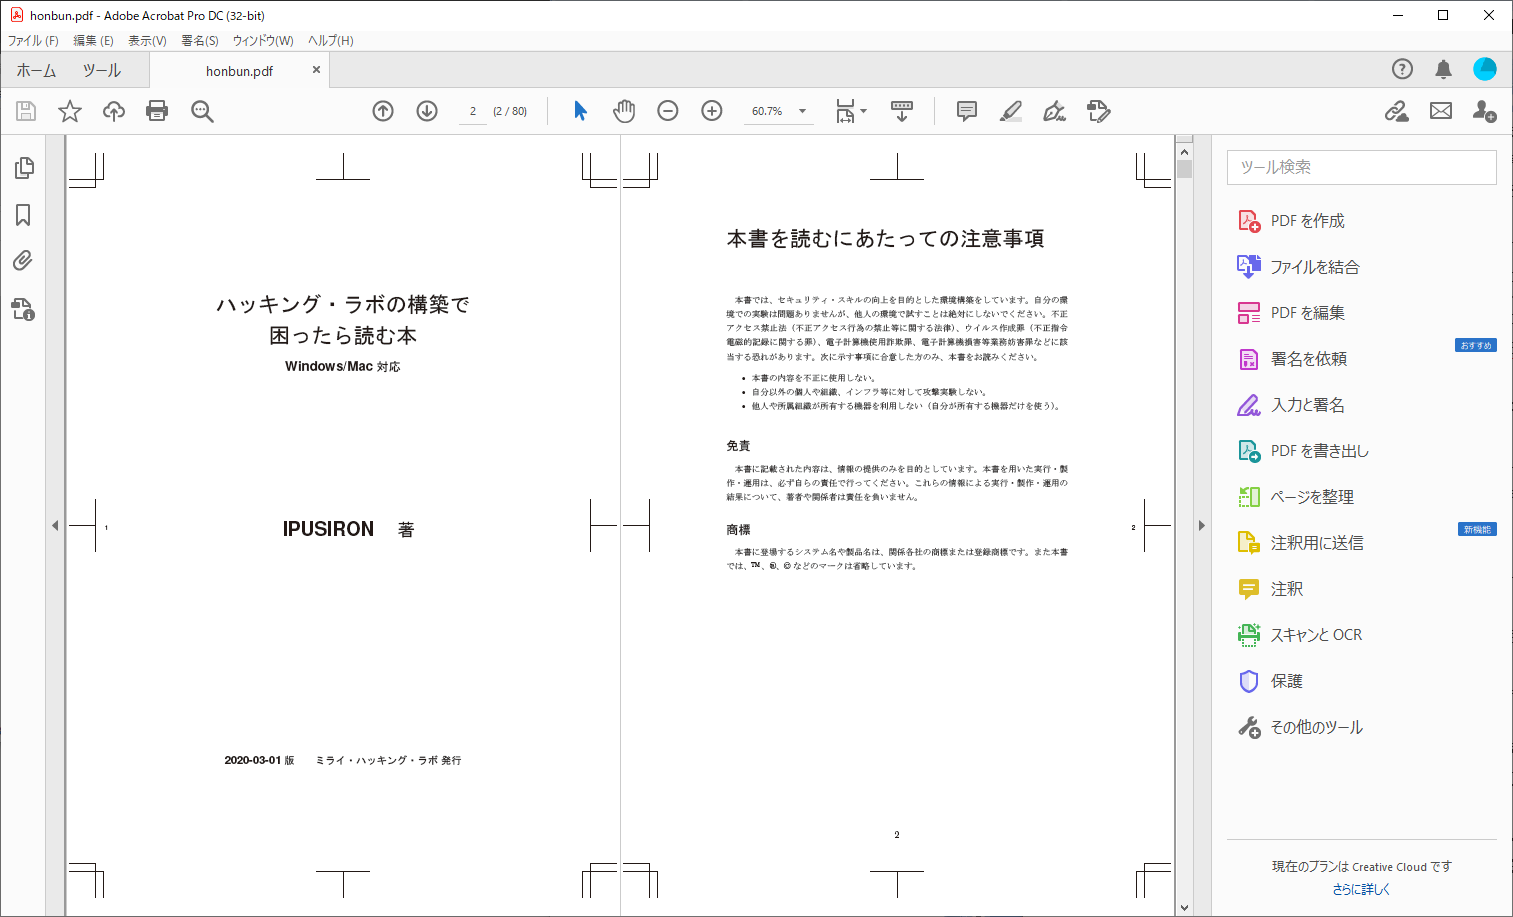The width and height of the screenshot is (1513, 917).
Task: Collapse the right tools pane arrow
Action: (x=1201, y=525)
